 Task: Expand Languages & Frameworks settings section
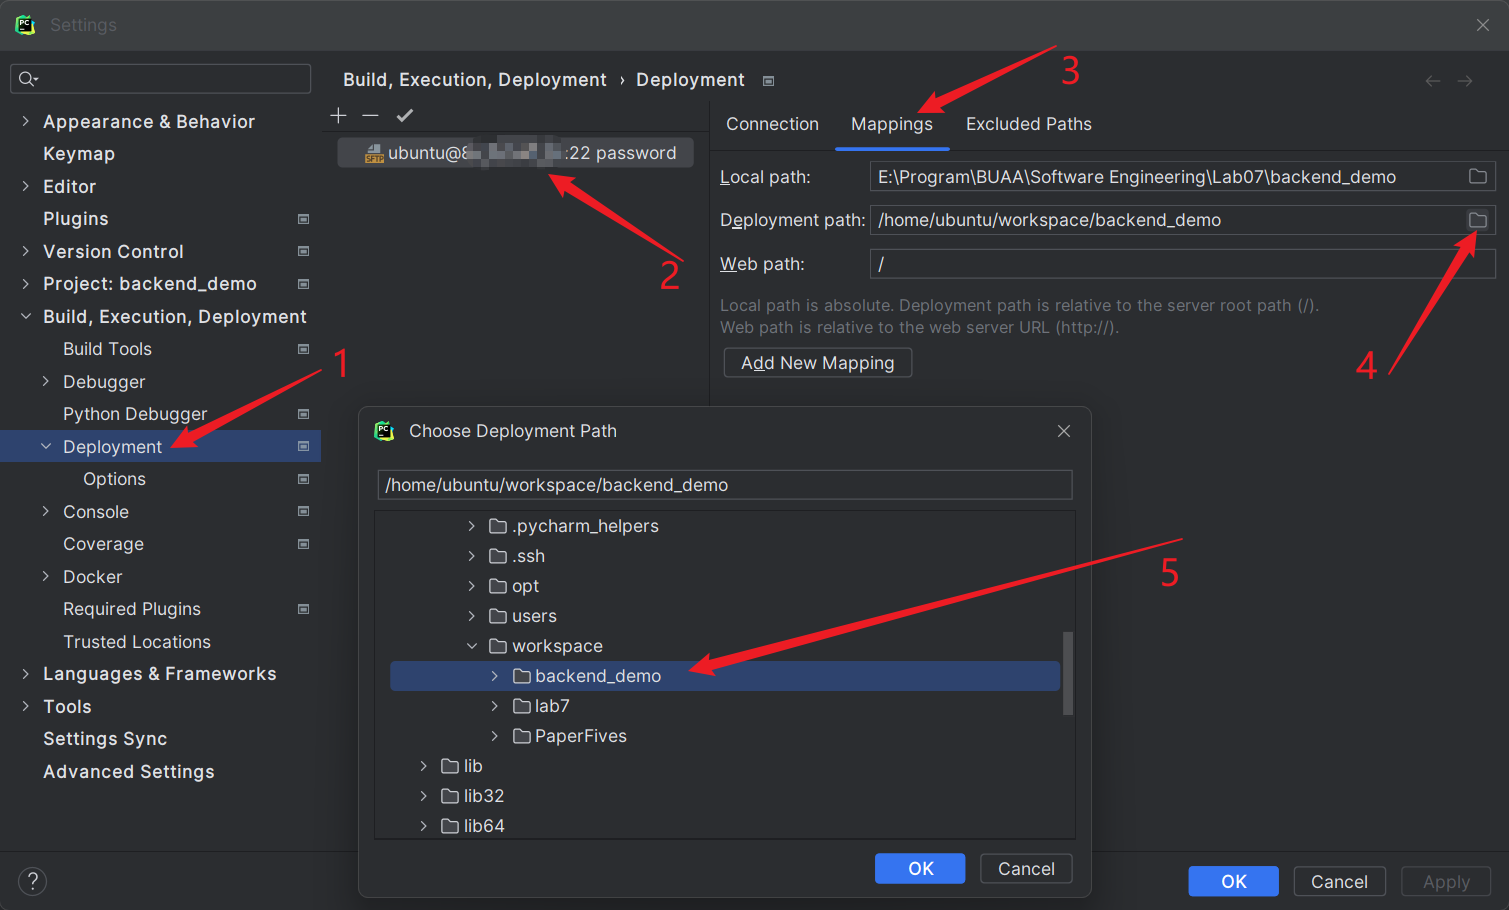(26, 674)
